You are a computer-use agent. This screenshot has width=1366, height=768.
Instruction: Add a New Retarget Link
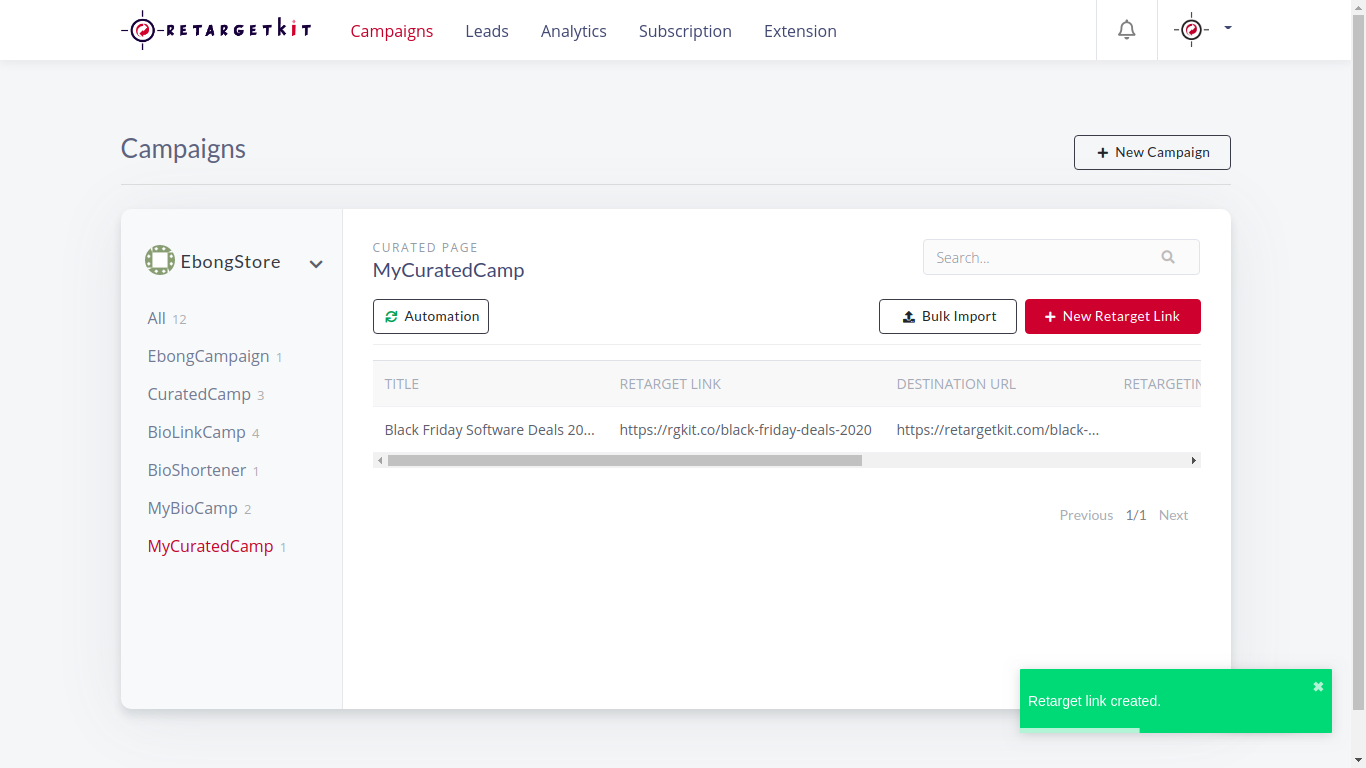coord(1113,316)
